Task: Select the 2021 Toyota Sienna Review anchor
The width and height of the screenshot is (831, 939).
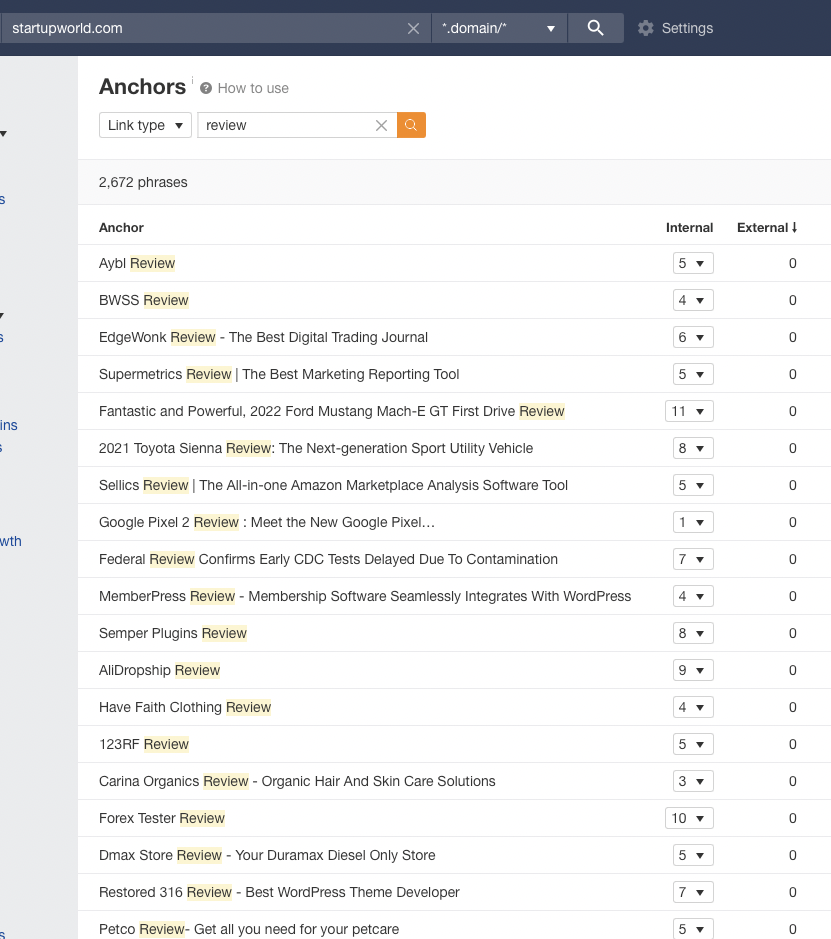Action: coord(316,449)
